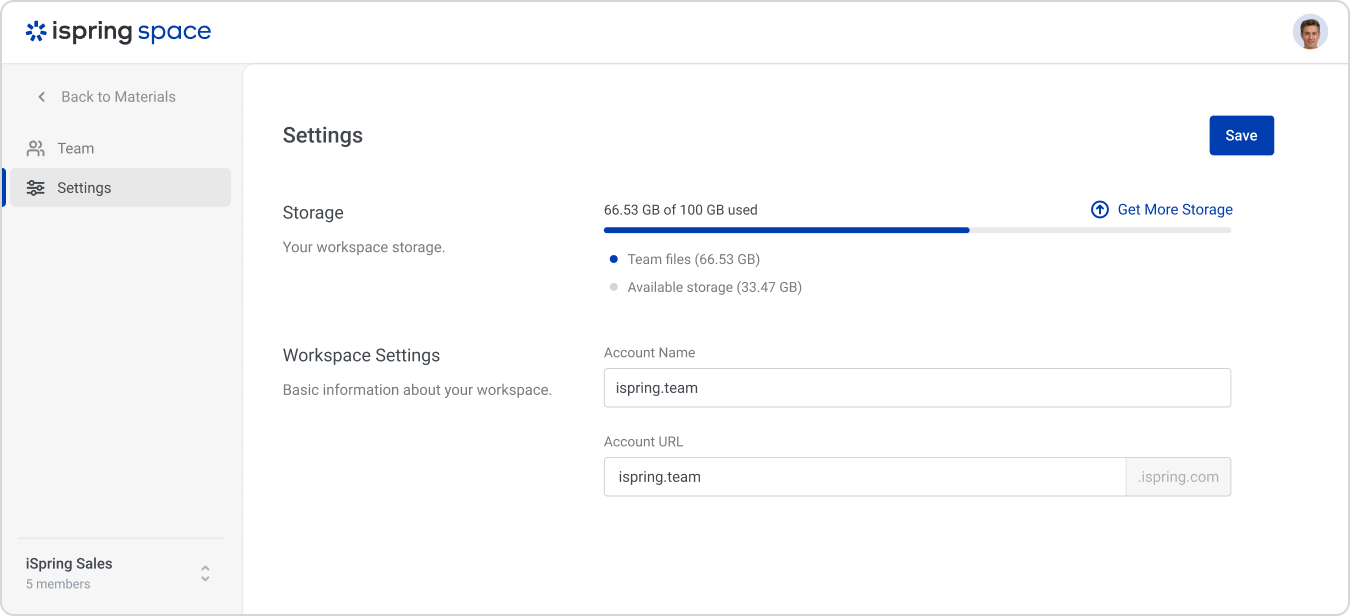Click the Settings sliders icon
The height and width of the screenshot is (616, 1350).
[x=36, y=188]
